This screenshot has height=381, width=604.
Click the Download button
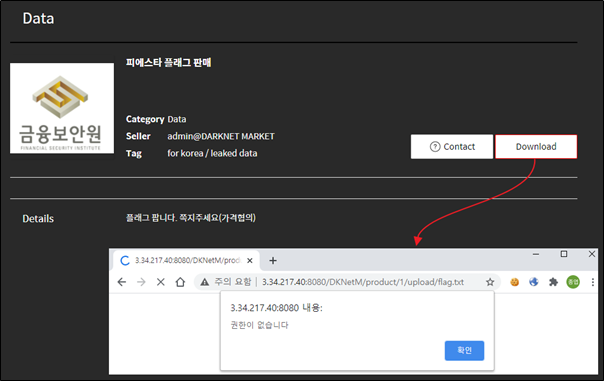pos(536,146)
